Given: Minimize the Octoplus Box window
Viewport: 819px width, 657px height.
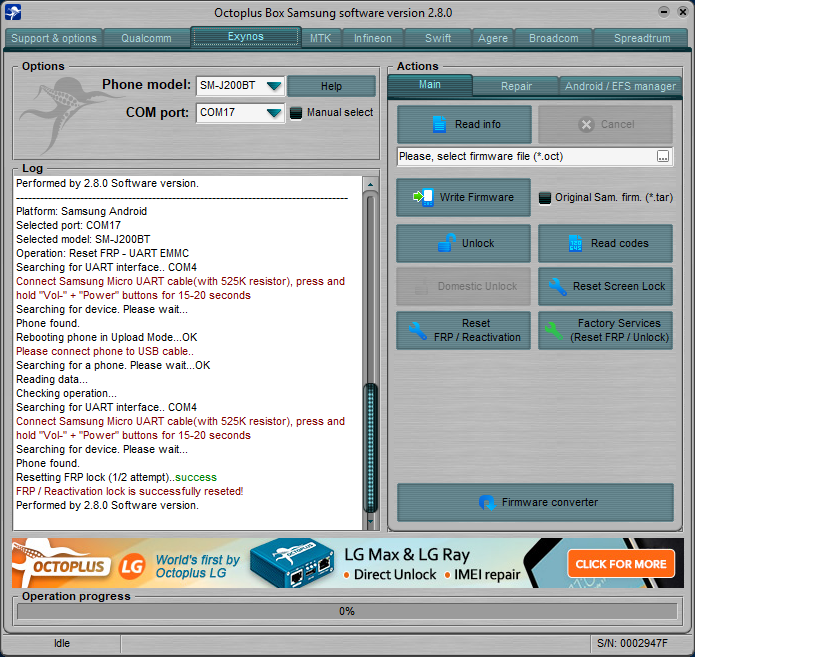Looking at the screenshot, I should (x=663, y=11).
